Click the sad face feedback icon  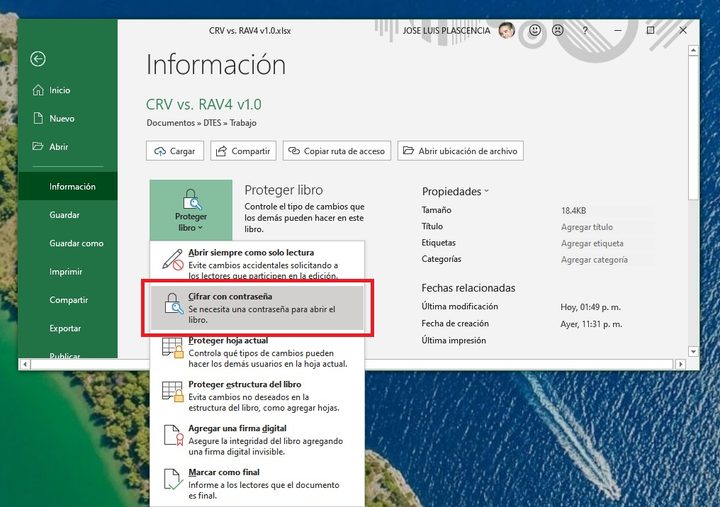557,30
